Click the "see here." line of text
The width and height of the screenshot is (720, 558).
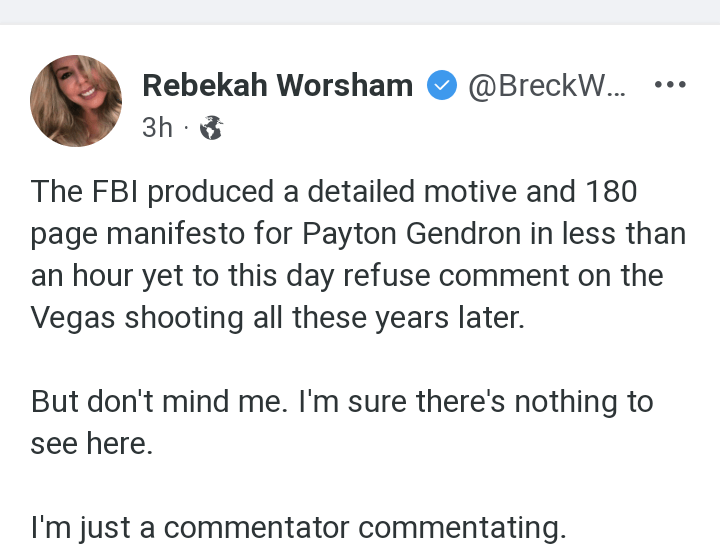pyautogui.click(x=92, y=443)
